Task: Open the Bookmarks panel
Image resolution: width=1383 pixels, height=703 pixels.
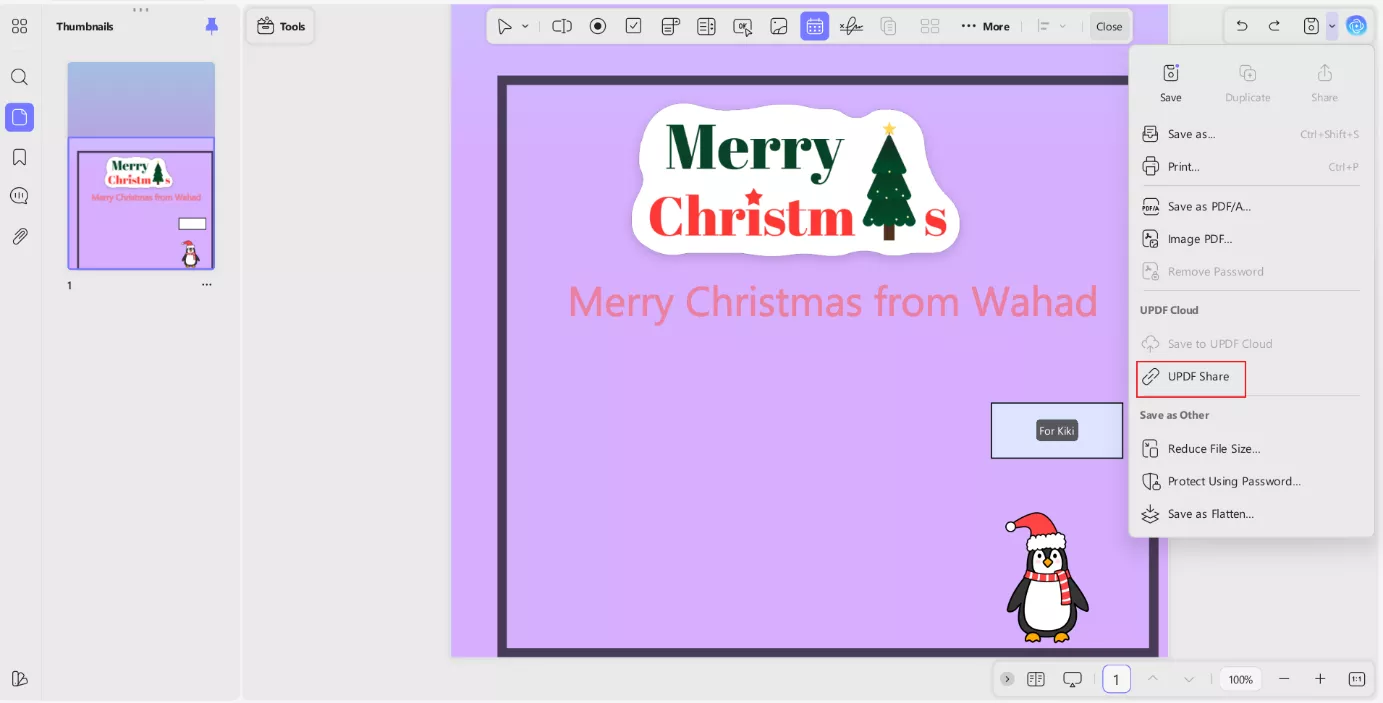Action: 19,156
